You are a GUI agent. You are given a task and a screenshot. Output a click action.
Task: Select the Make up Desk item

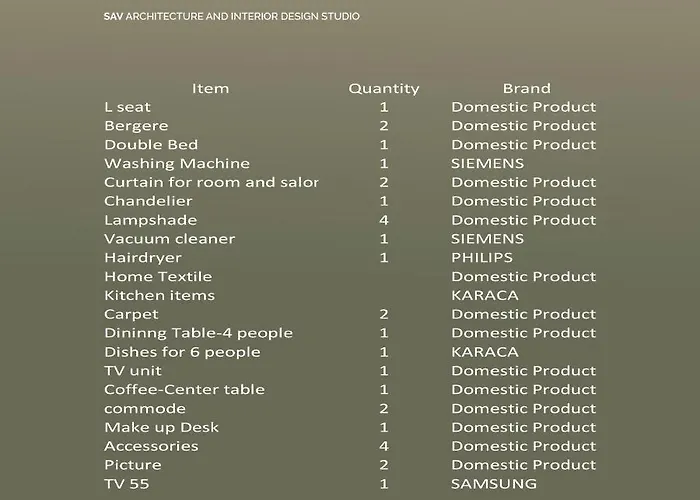(161, 428)
